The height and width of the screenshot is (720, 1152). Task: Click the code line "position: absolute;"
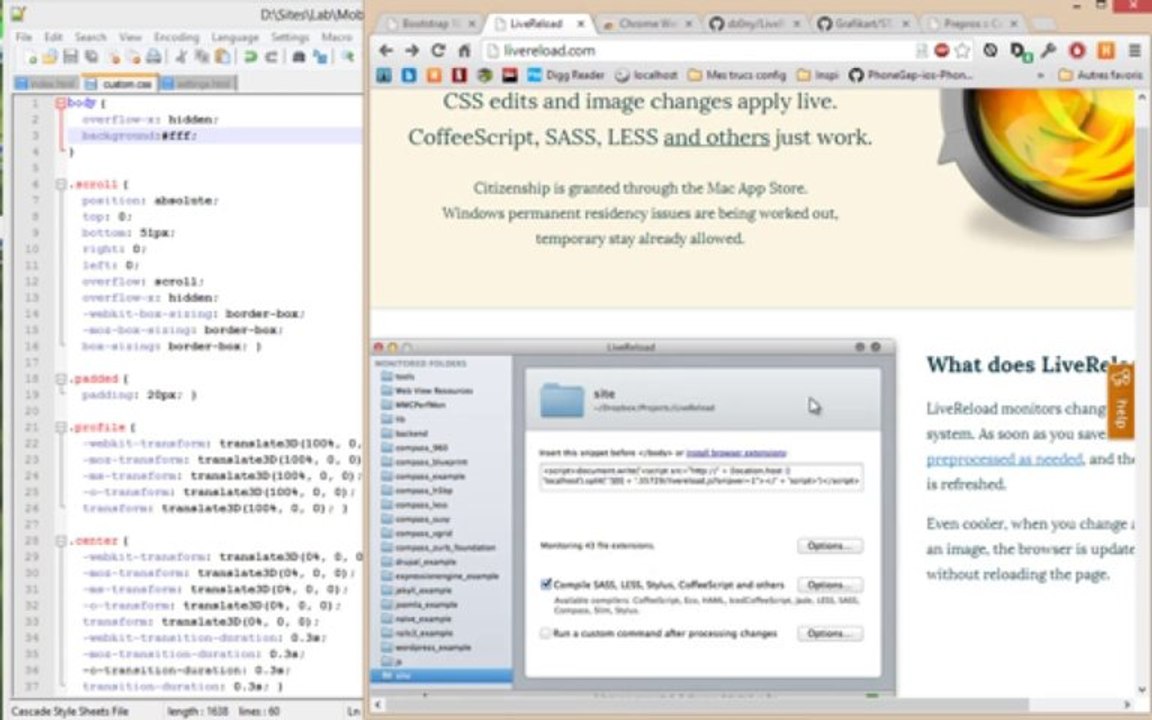click(149, 201)
